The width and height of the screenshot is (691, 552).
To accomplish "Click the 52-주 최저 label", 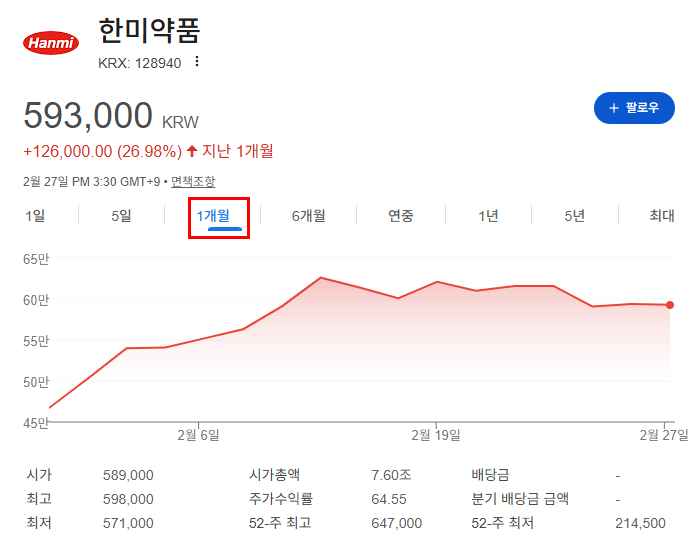I will point(502,523).
